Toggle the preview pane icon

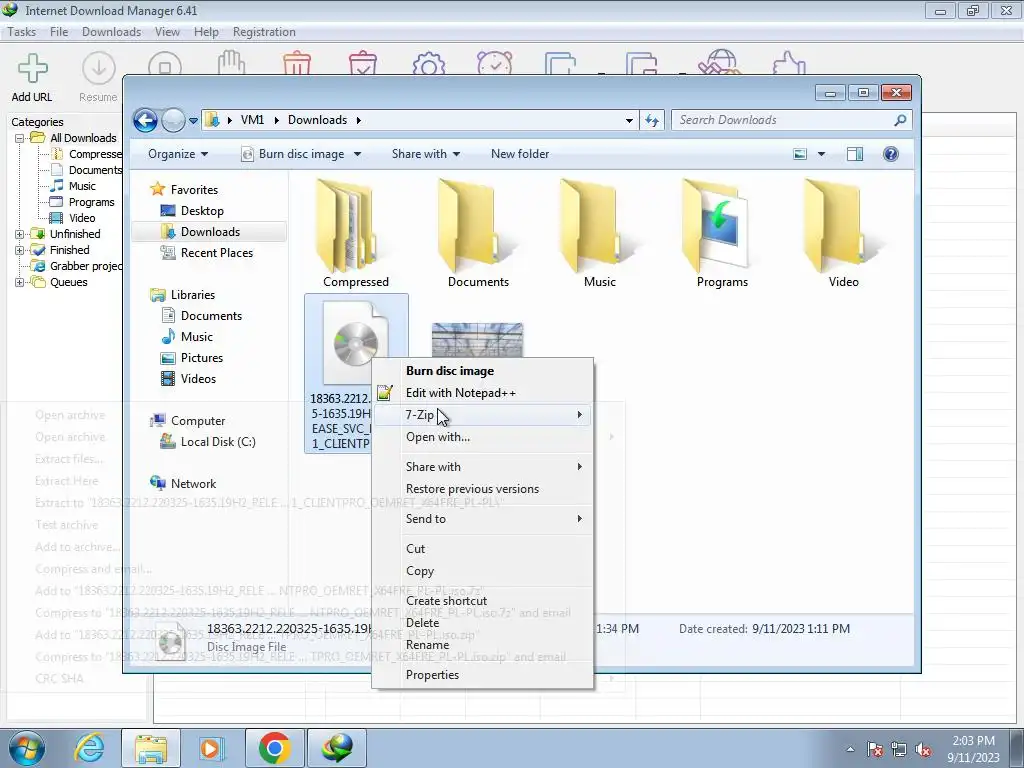point(854,154)
